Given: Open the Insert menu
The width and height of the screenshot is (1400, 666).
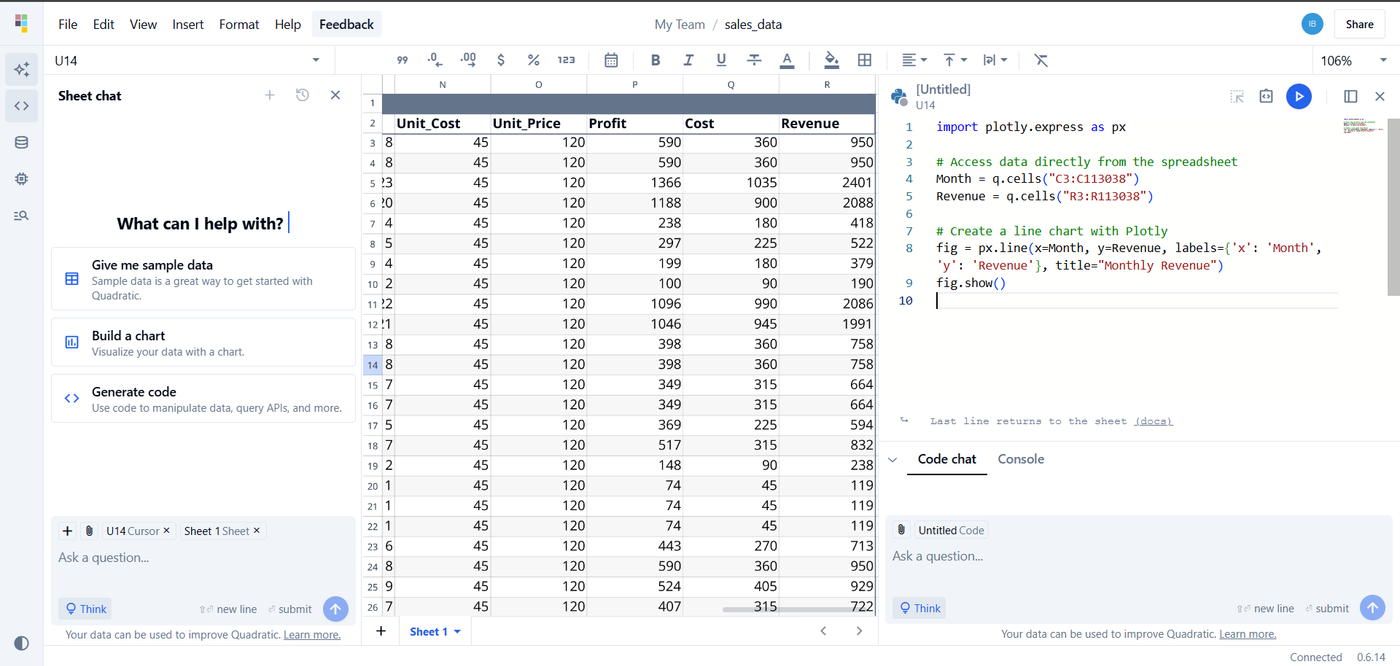Looking at the screenshot, I should (x=187, y=24).
